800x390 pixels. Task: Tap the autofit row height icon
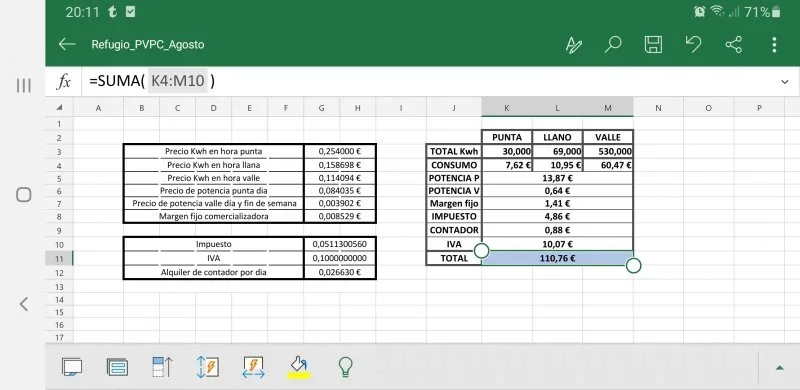pyautogui.click(x=208, y=367)
